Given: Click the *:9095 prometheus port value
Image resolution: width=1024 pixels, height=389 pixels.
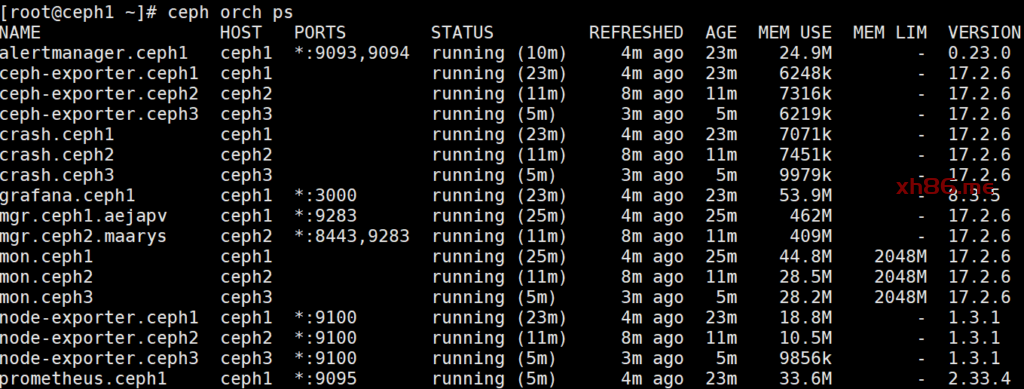Looking at the screenshot, I should click(325, 379).
